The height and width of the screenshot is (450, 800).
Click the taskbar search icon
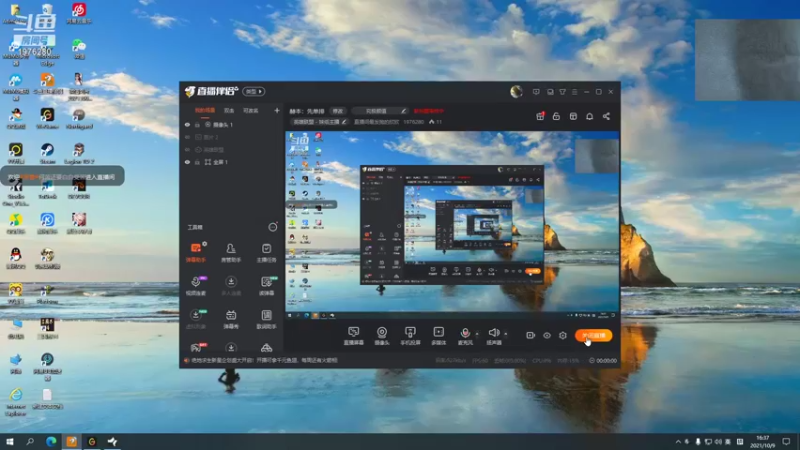click(x=30, y=441)
